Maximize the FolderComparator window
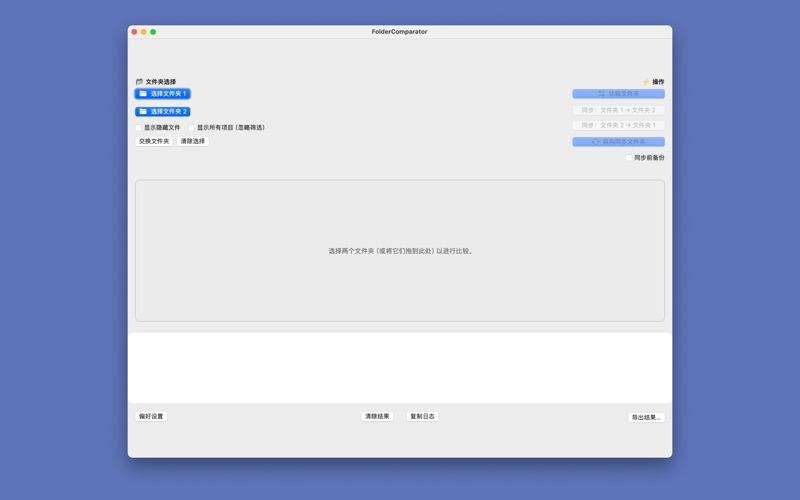 [153, 32]
